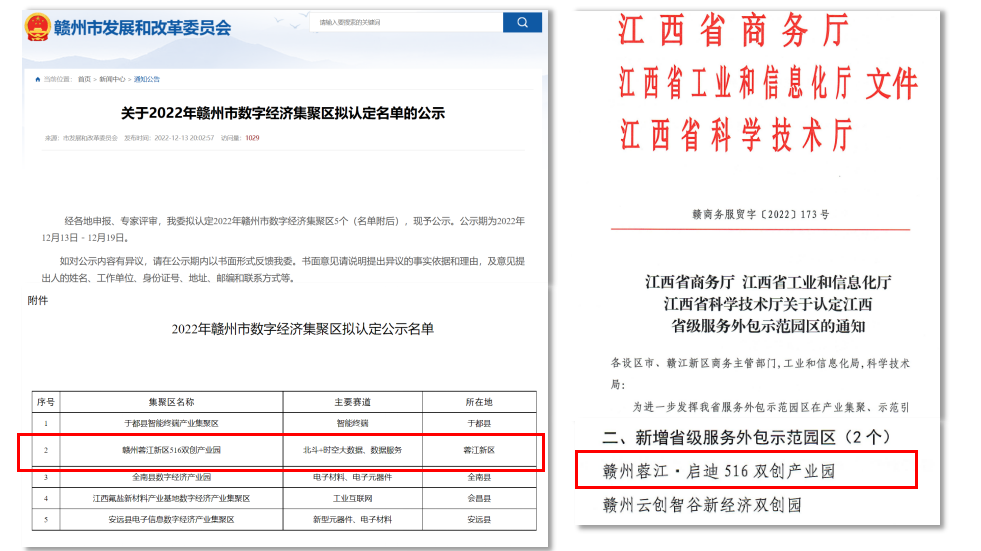Select the 安远县 cell in 所在地 column
This screenshot has height=551, width=981.
pos(479,520)
